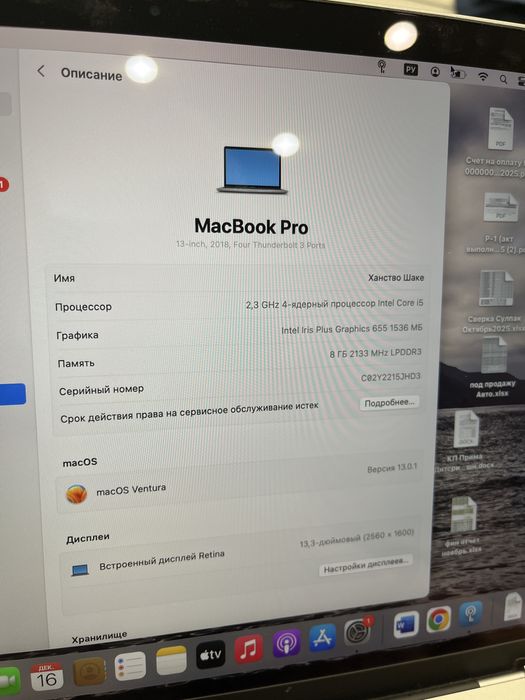
Task: Launch Apple TV from the Dock
Action: (210, 654)
